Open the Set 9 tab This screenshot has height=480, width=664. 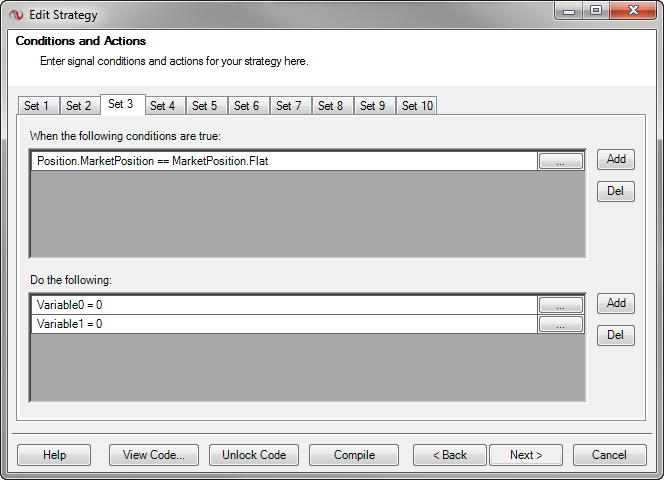tap(374, 105)
